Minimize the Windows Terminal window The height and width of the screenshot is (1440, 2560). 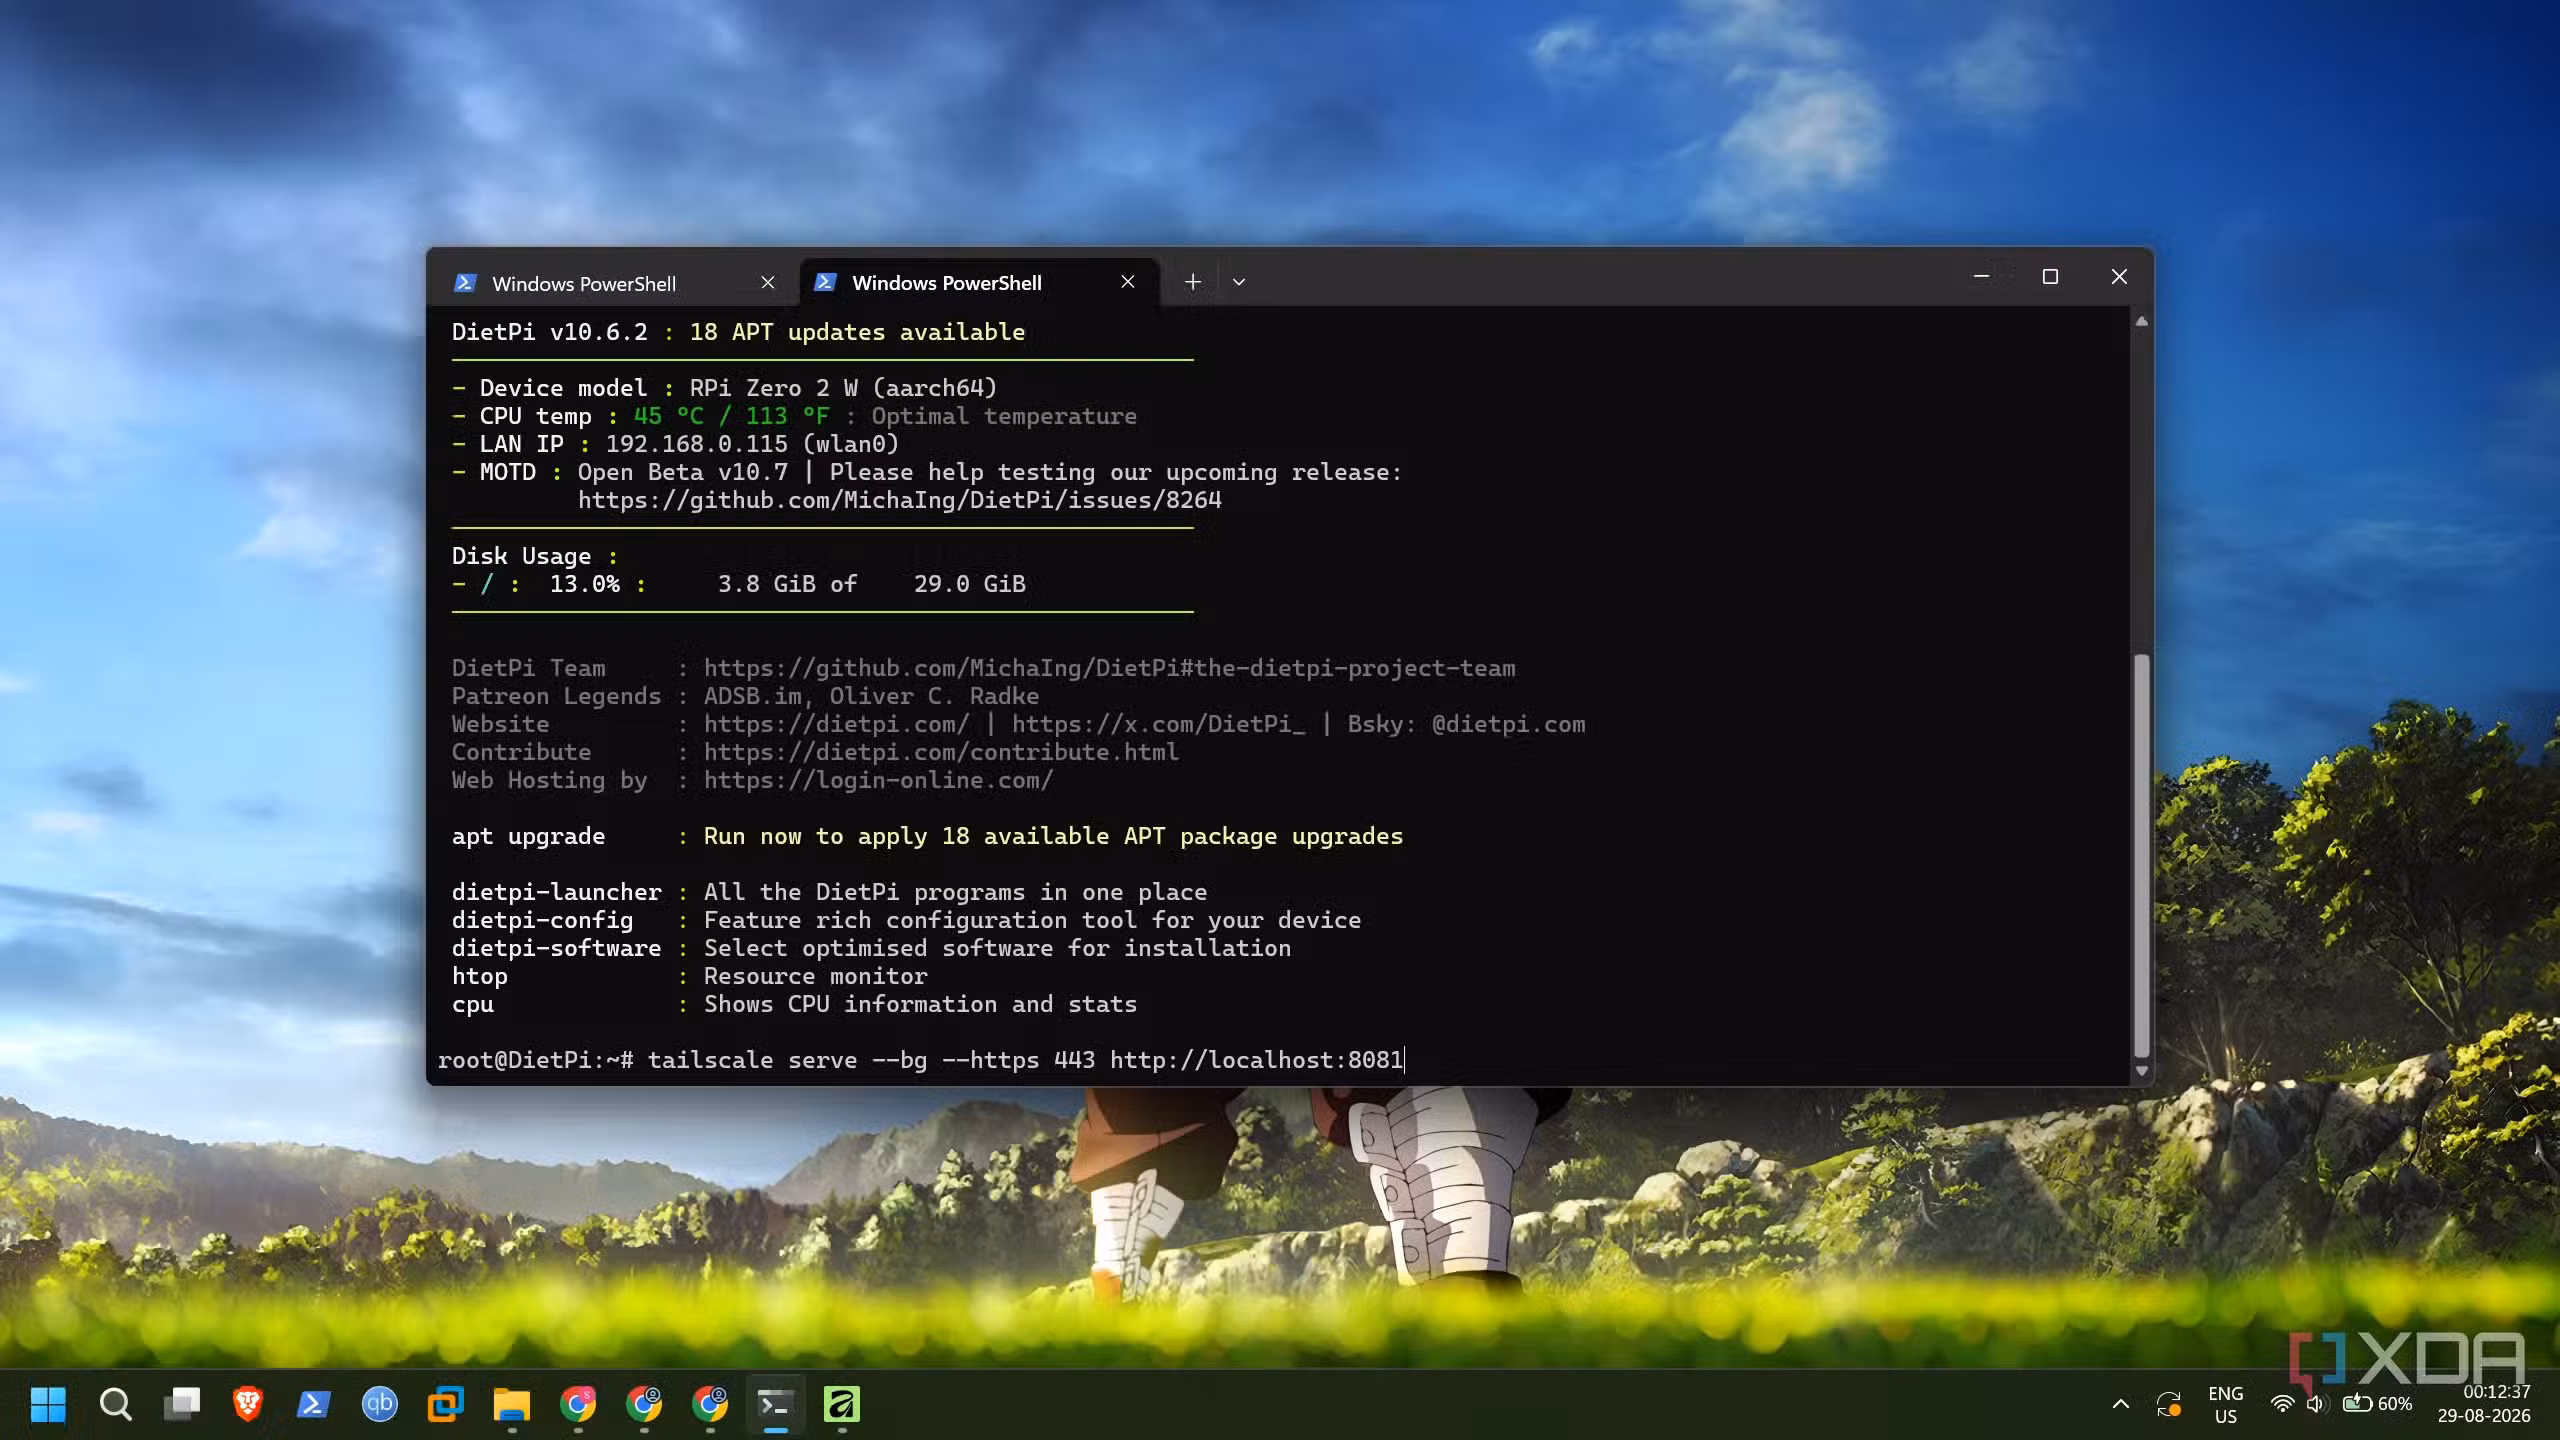1981,276
